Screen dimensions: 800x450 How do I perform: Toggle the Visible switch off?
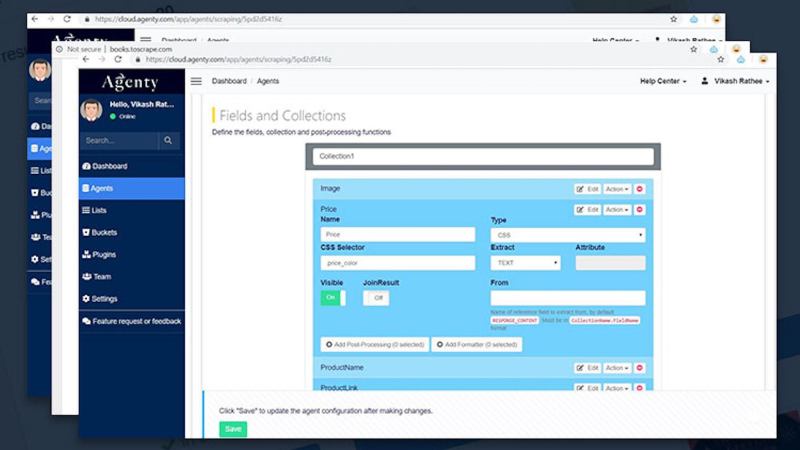[332, 298]
